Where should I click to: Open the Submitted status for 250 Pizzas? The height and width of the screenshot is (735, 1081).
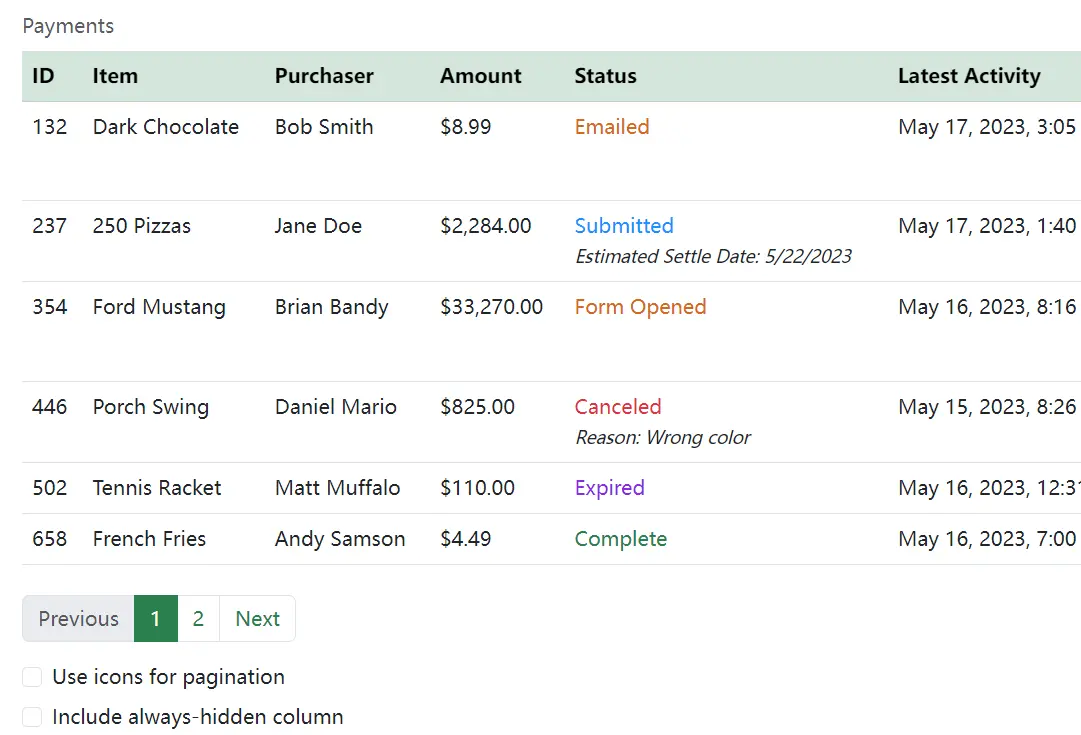click(623, 226)
